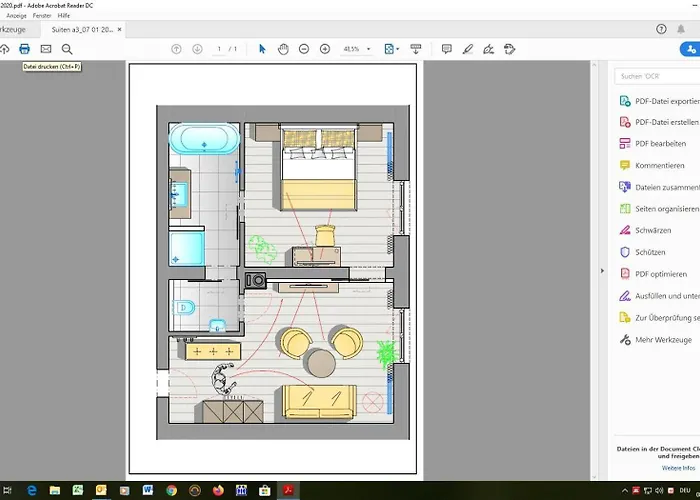Click the envelope email icon
Image resolution: width=700 pixels, height=500 pixels.
click(46, 48)
